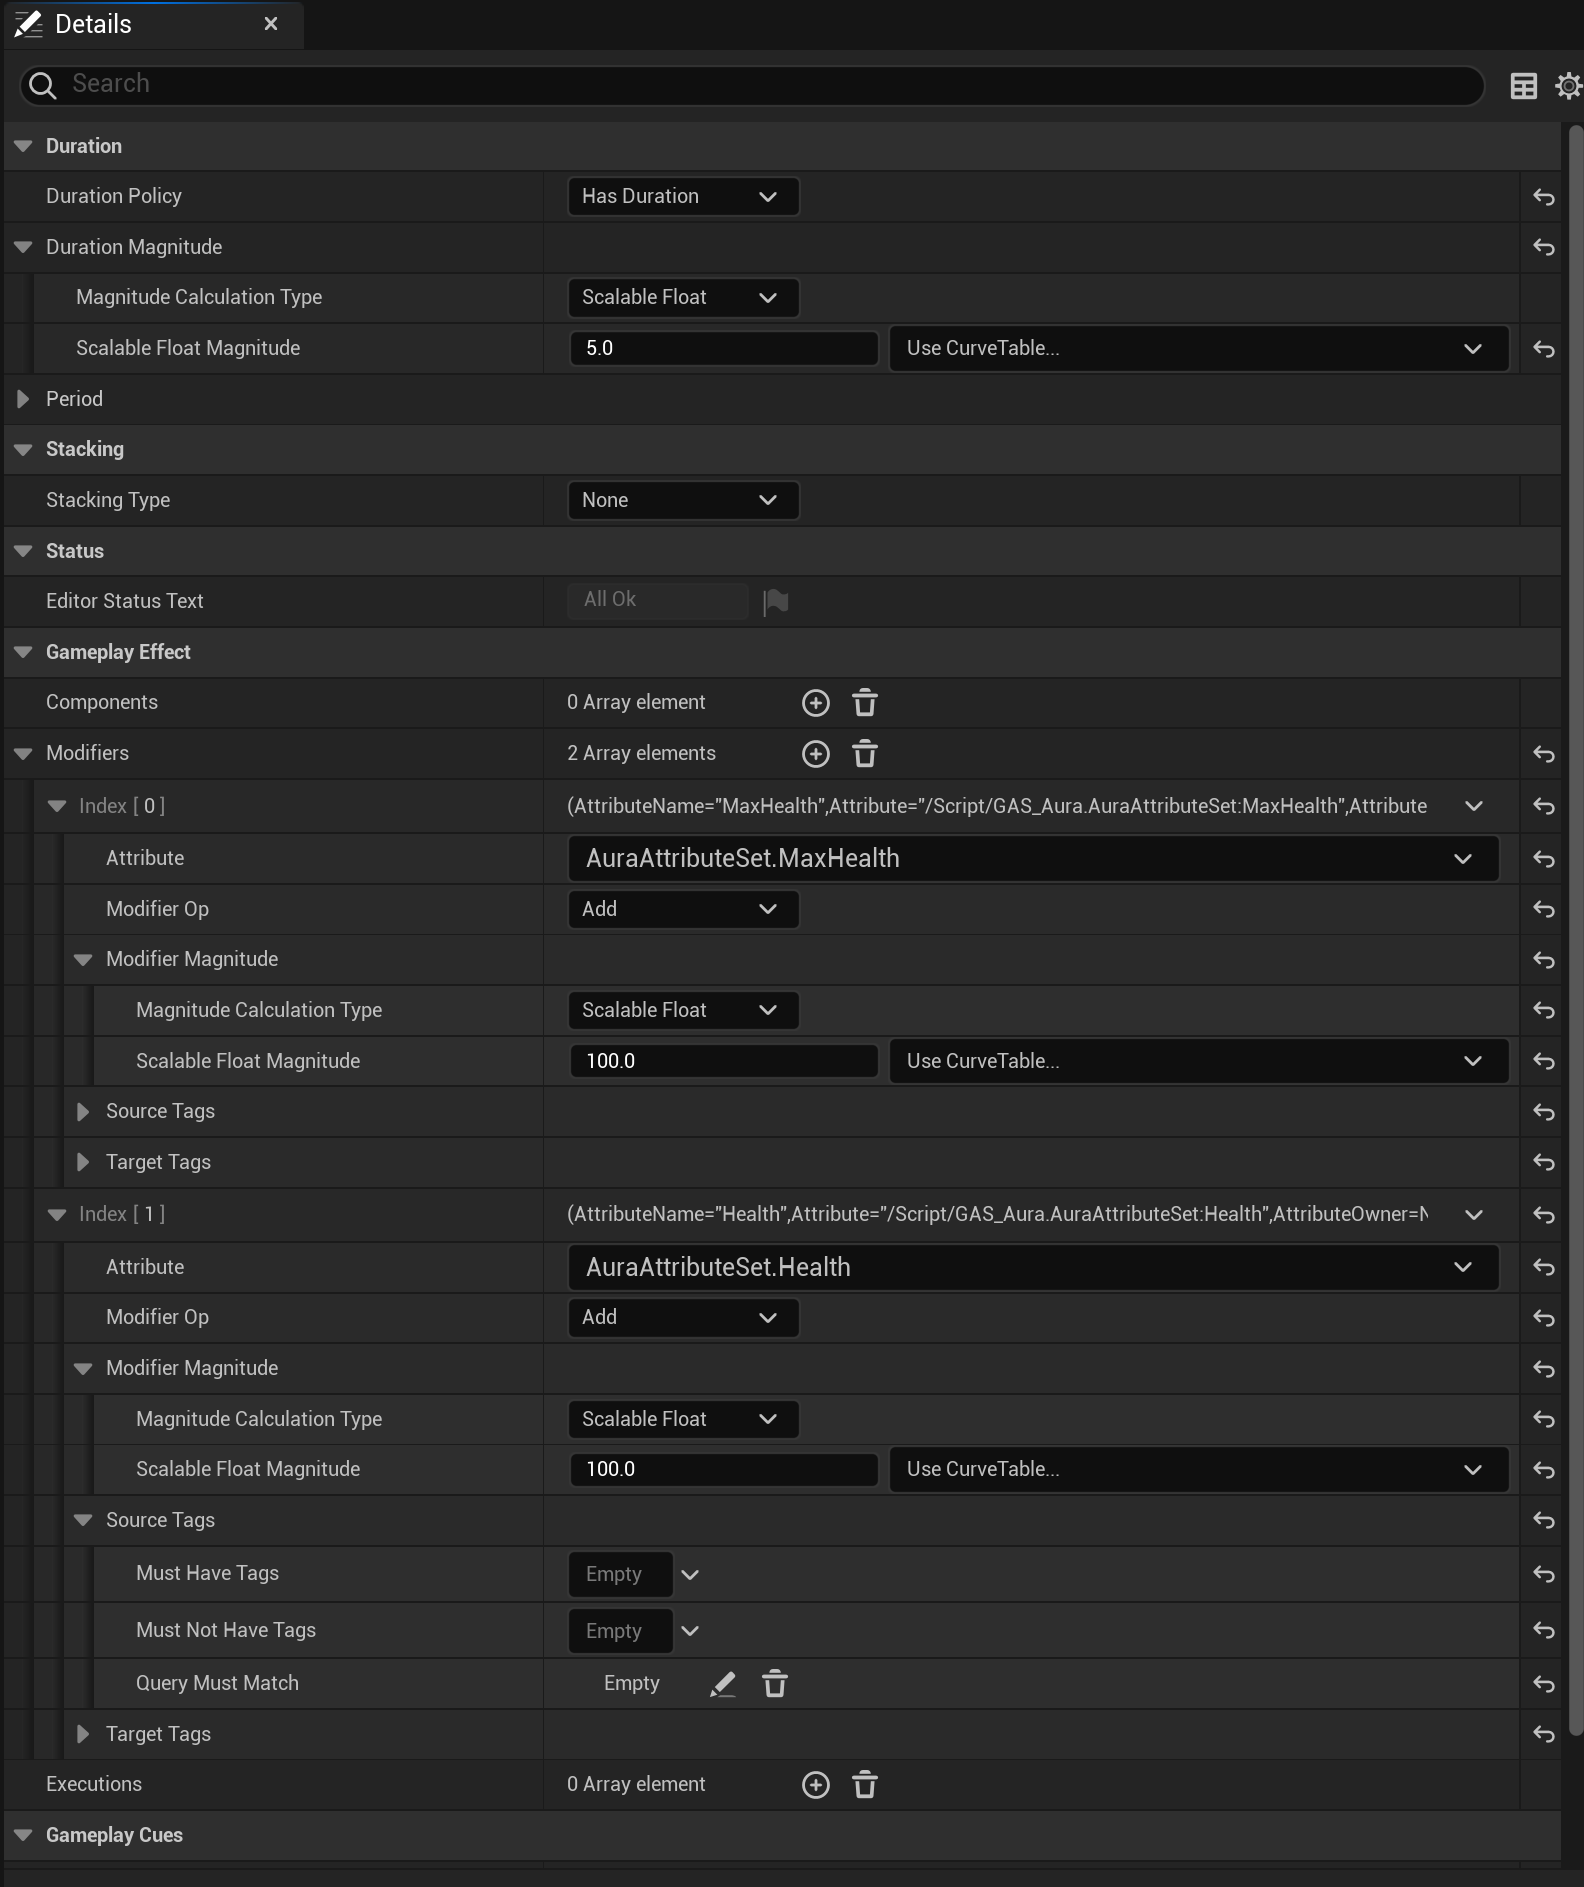The height and width of the screenshot is (1887, 1584).
Task: Add a new element to Components array
Action: coord(815,703)
